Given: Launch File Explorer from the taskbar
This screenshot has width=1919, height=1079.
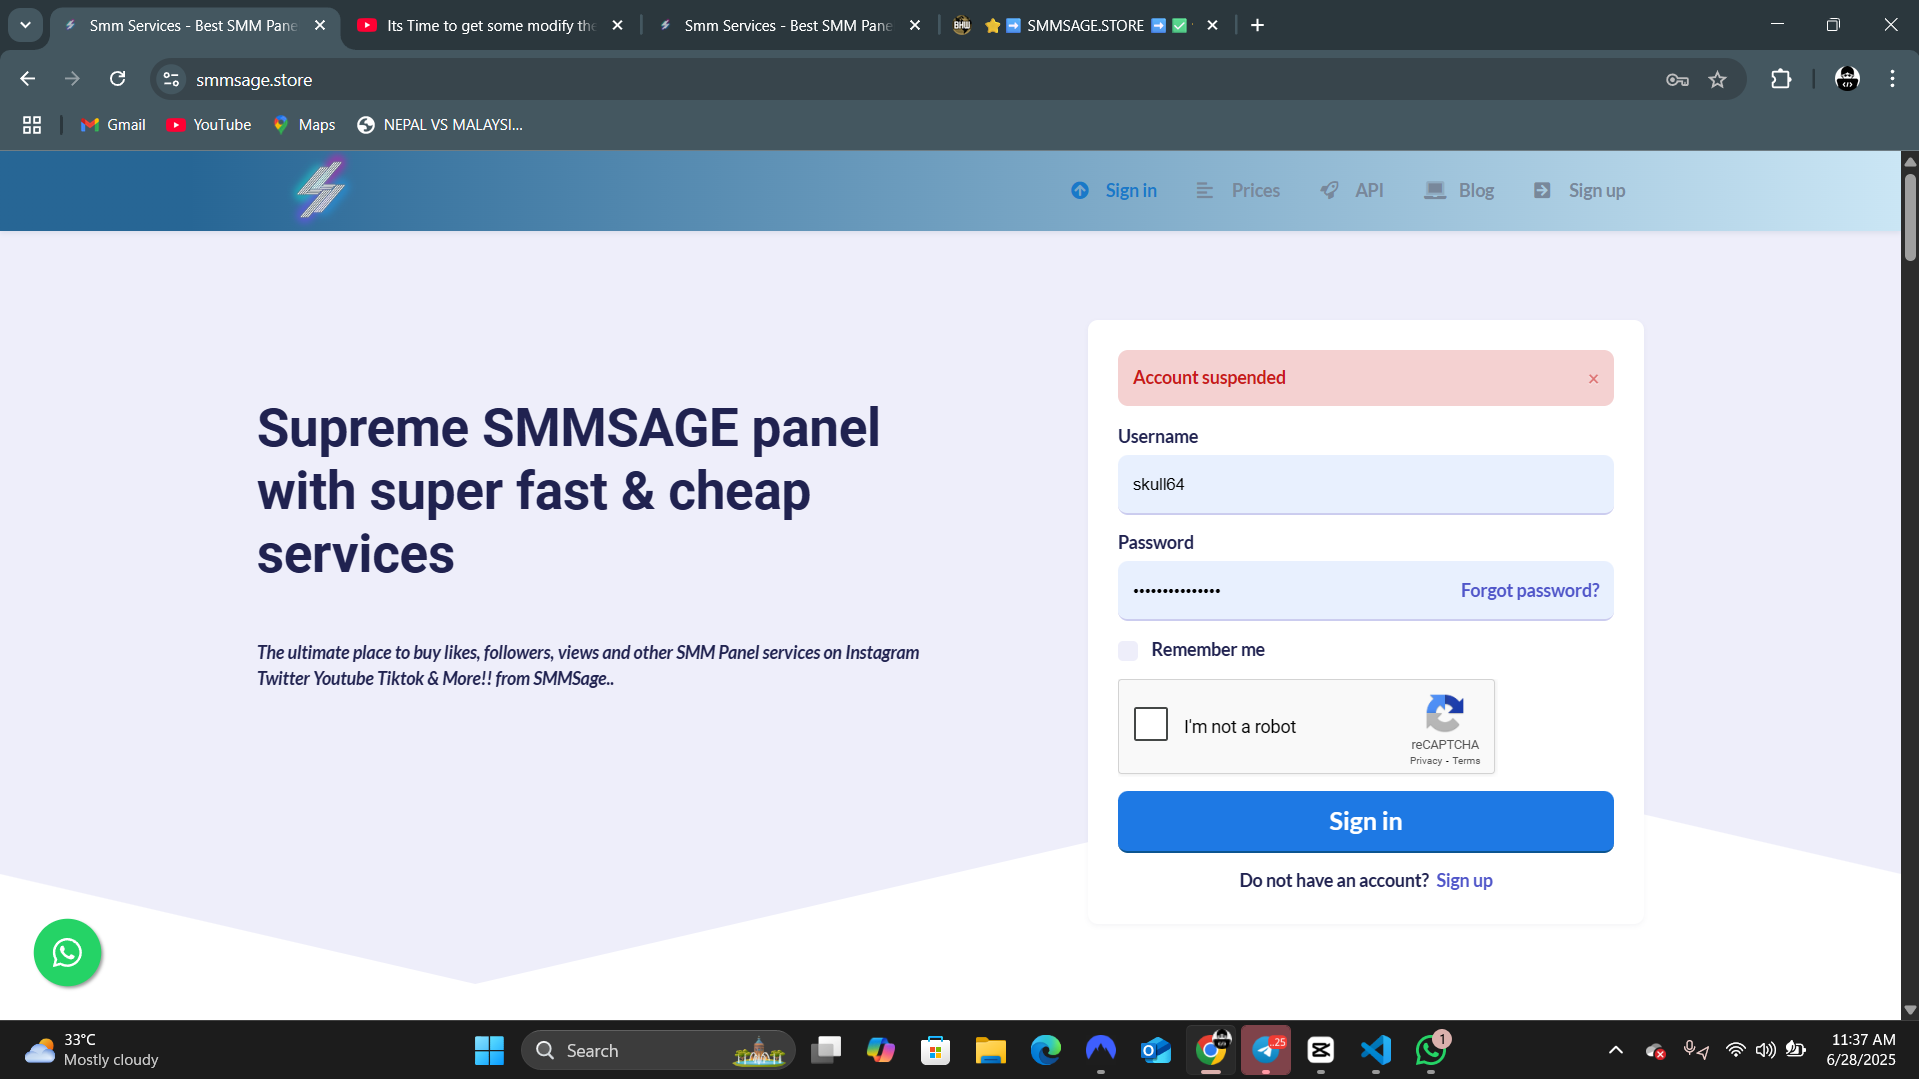Looking at the screenshot, I should [x=990, y=1050].
